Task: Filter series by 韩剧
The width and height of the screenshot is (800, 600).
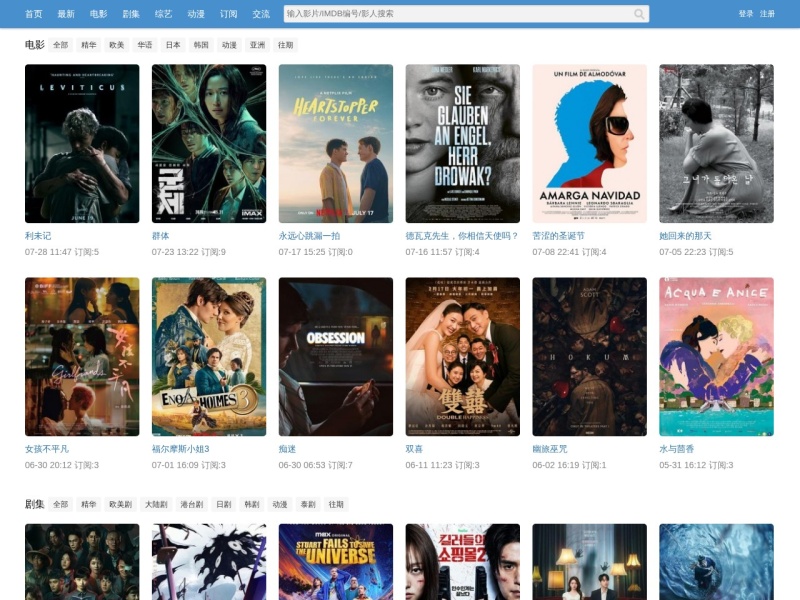Action: pos(252,504)
